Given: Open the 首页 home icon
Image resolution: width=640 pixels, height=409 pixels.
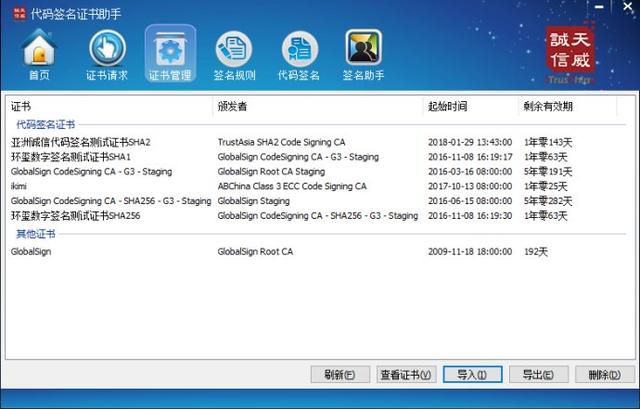Looking at the screenshot, I should tap(39, 55).
